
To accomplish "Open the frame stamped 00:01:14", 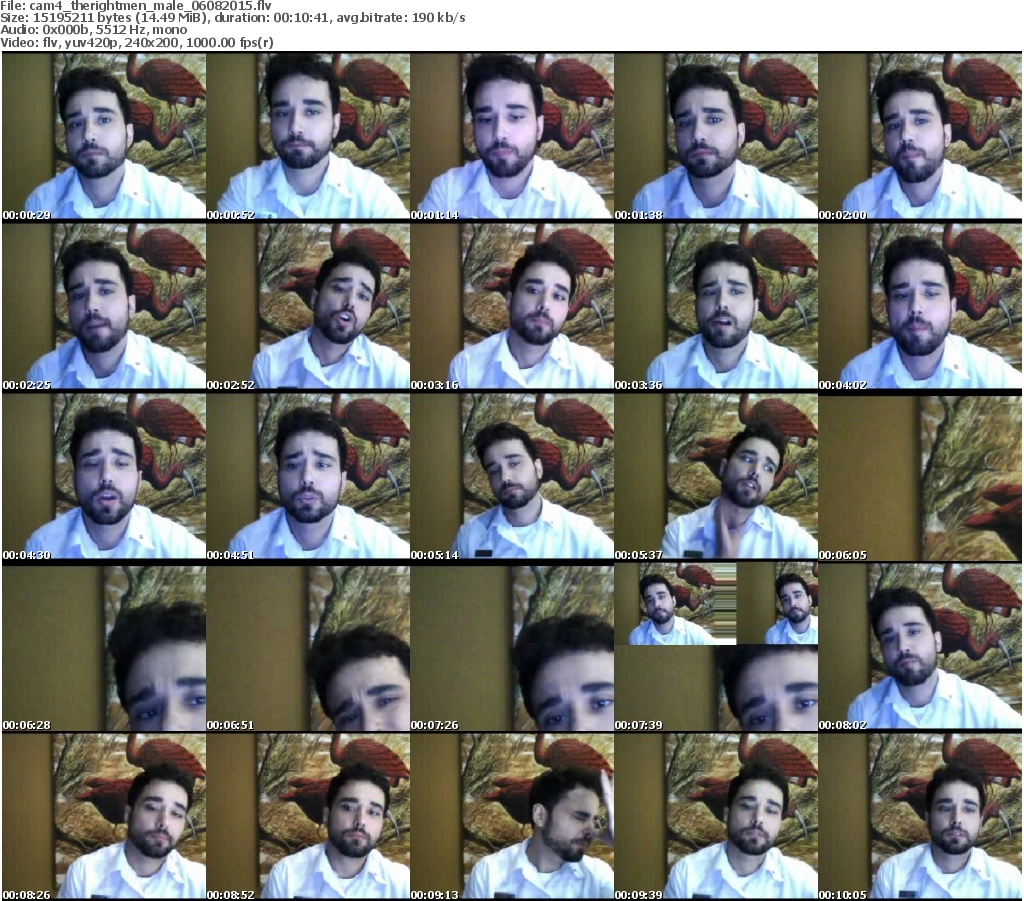I will click(512, 136).
